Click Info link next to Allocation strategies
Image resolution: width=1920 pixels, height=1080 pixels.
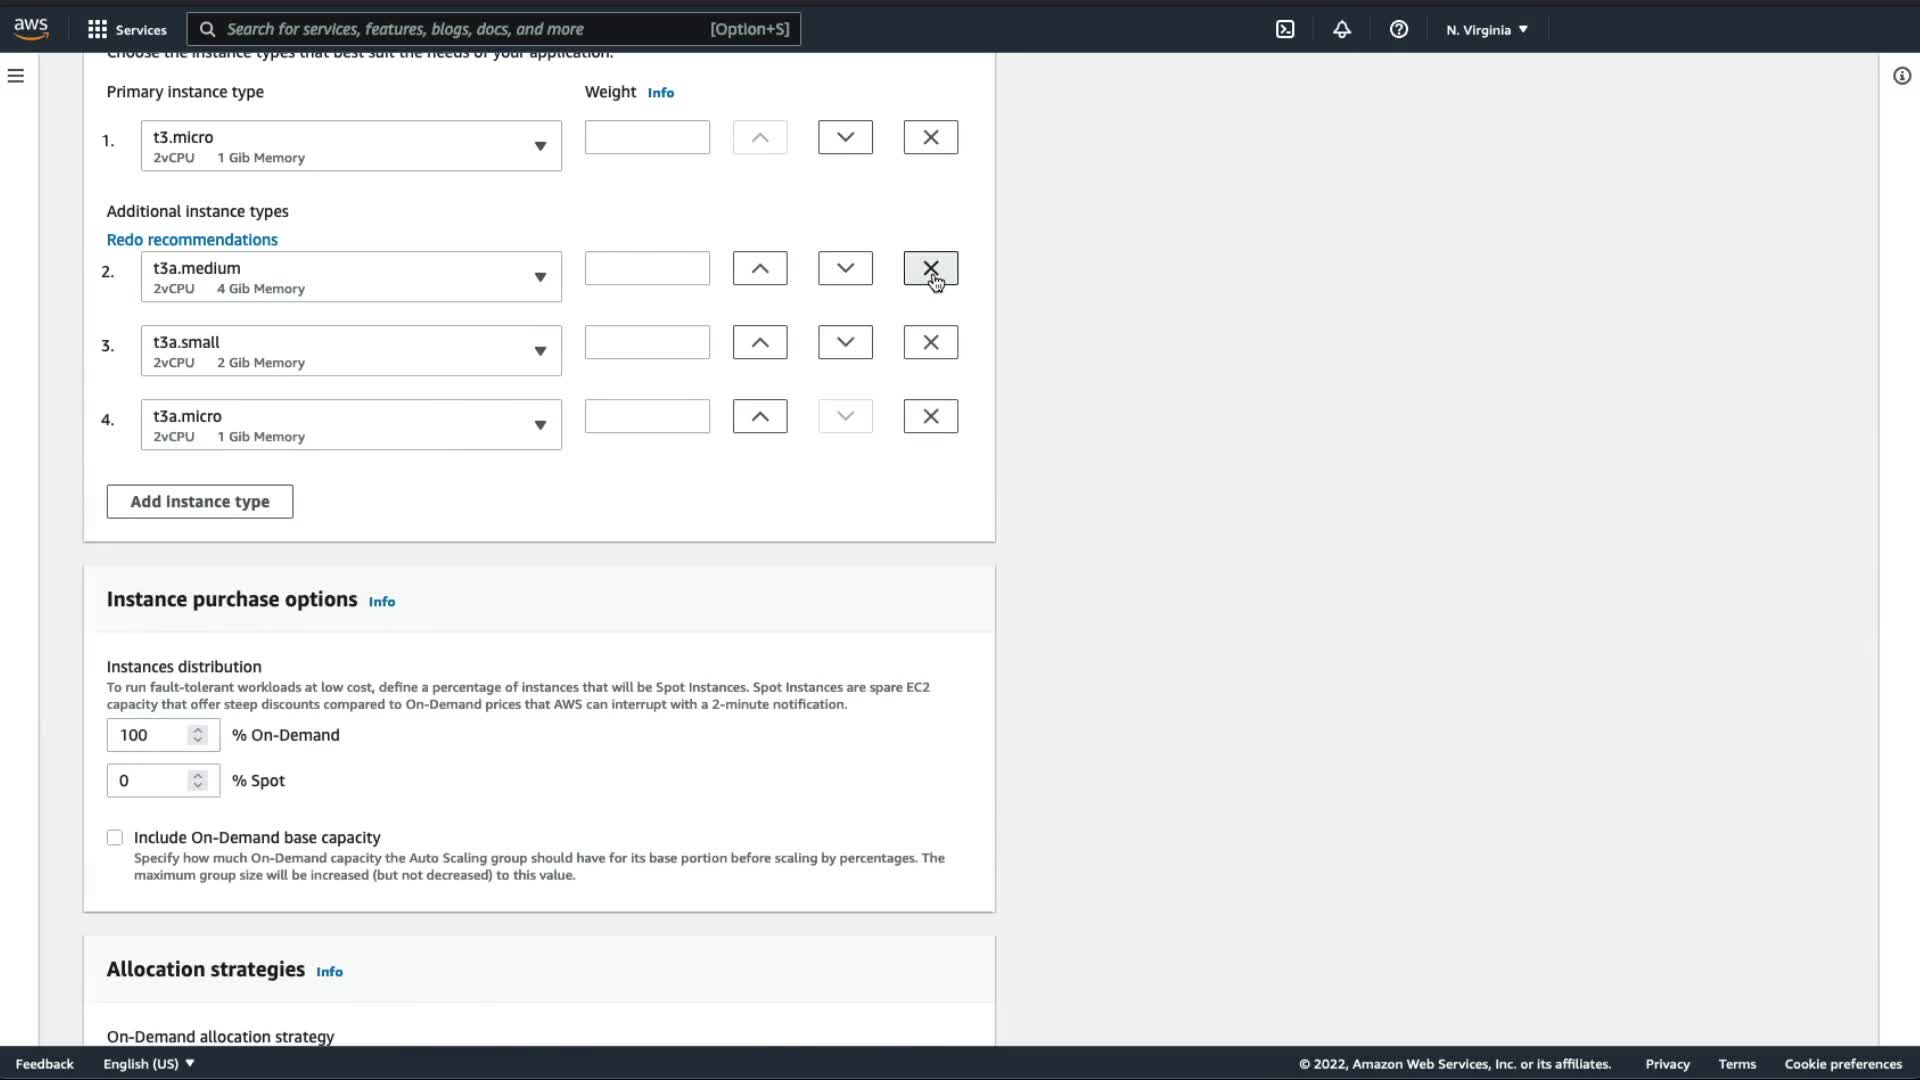coord(329,972)
